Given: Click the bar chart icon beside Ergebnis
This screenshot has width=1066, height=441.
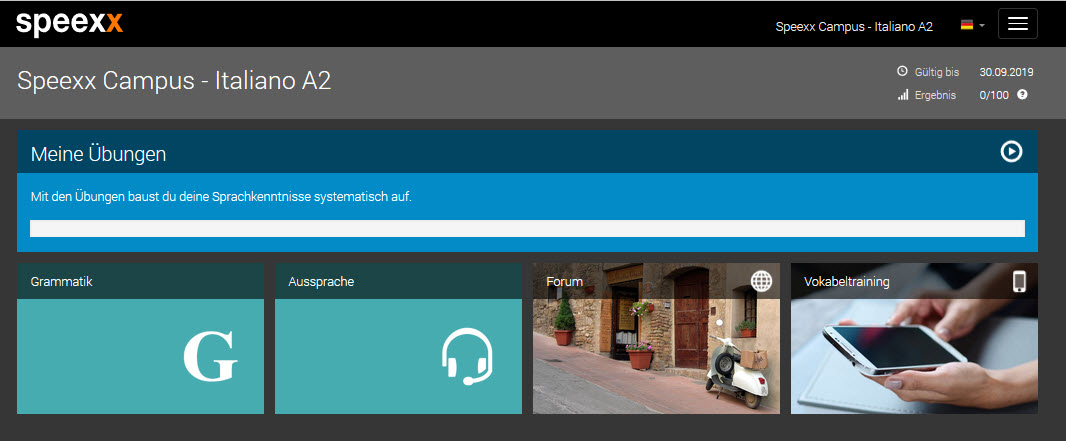Looking at the screenshot, I should click(903, 95).
